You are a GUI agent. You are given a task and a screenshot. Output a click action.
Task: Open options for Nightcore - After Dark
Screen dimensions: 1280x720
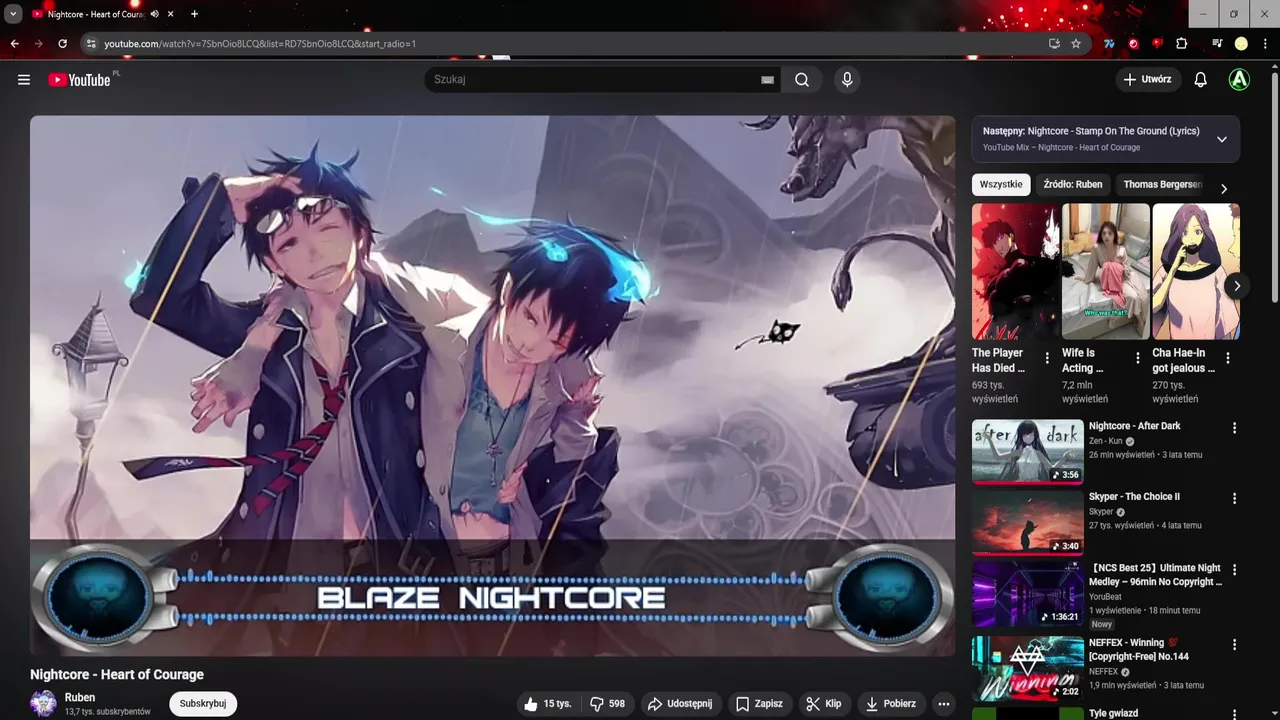[x=1234, y=428]
